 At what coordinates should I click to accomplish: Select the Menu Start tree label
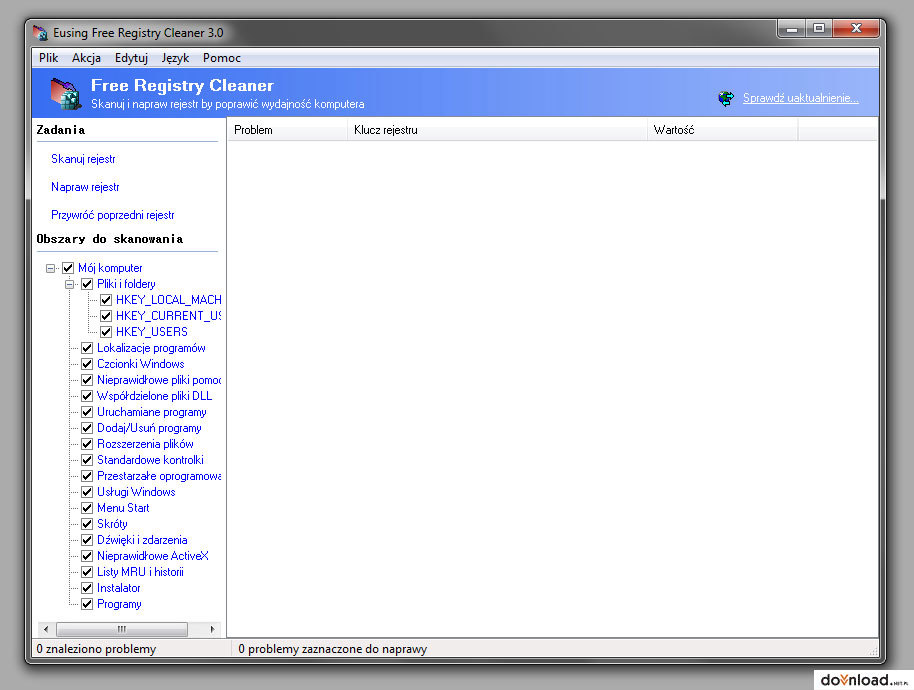(123, 508)
